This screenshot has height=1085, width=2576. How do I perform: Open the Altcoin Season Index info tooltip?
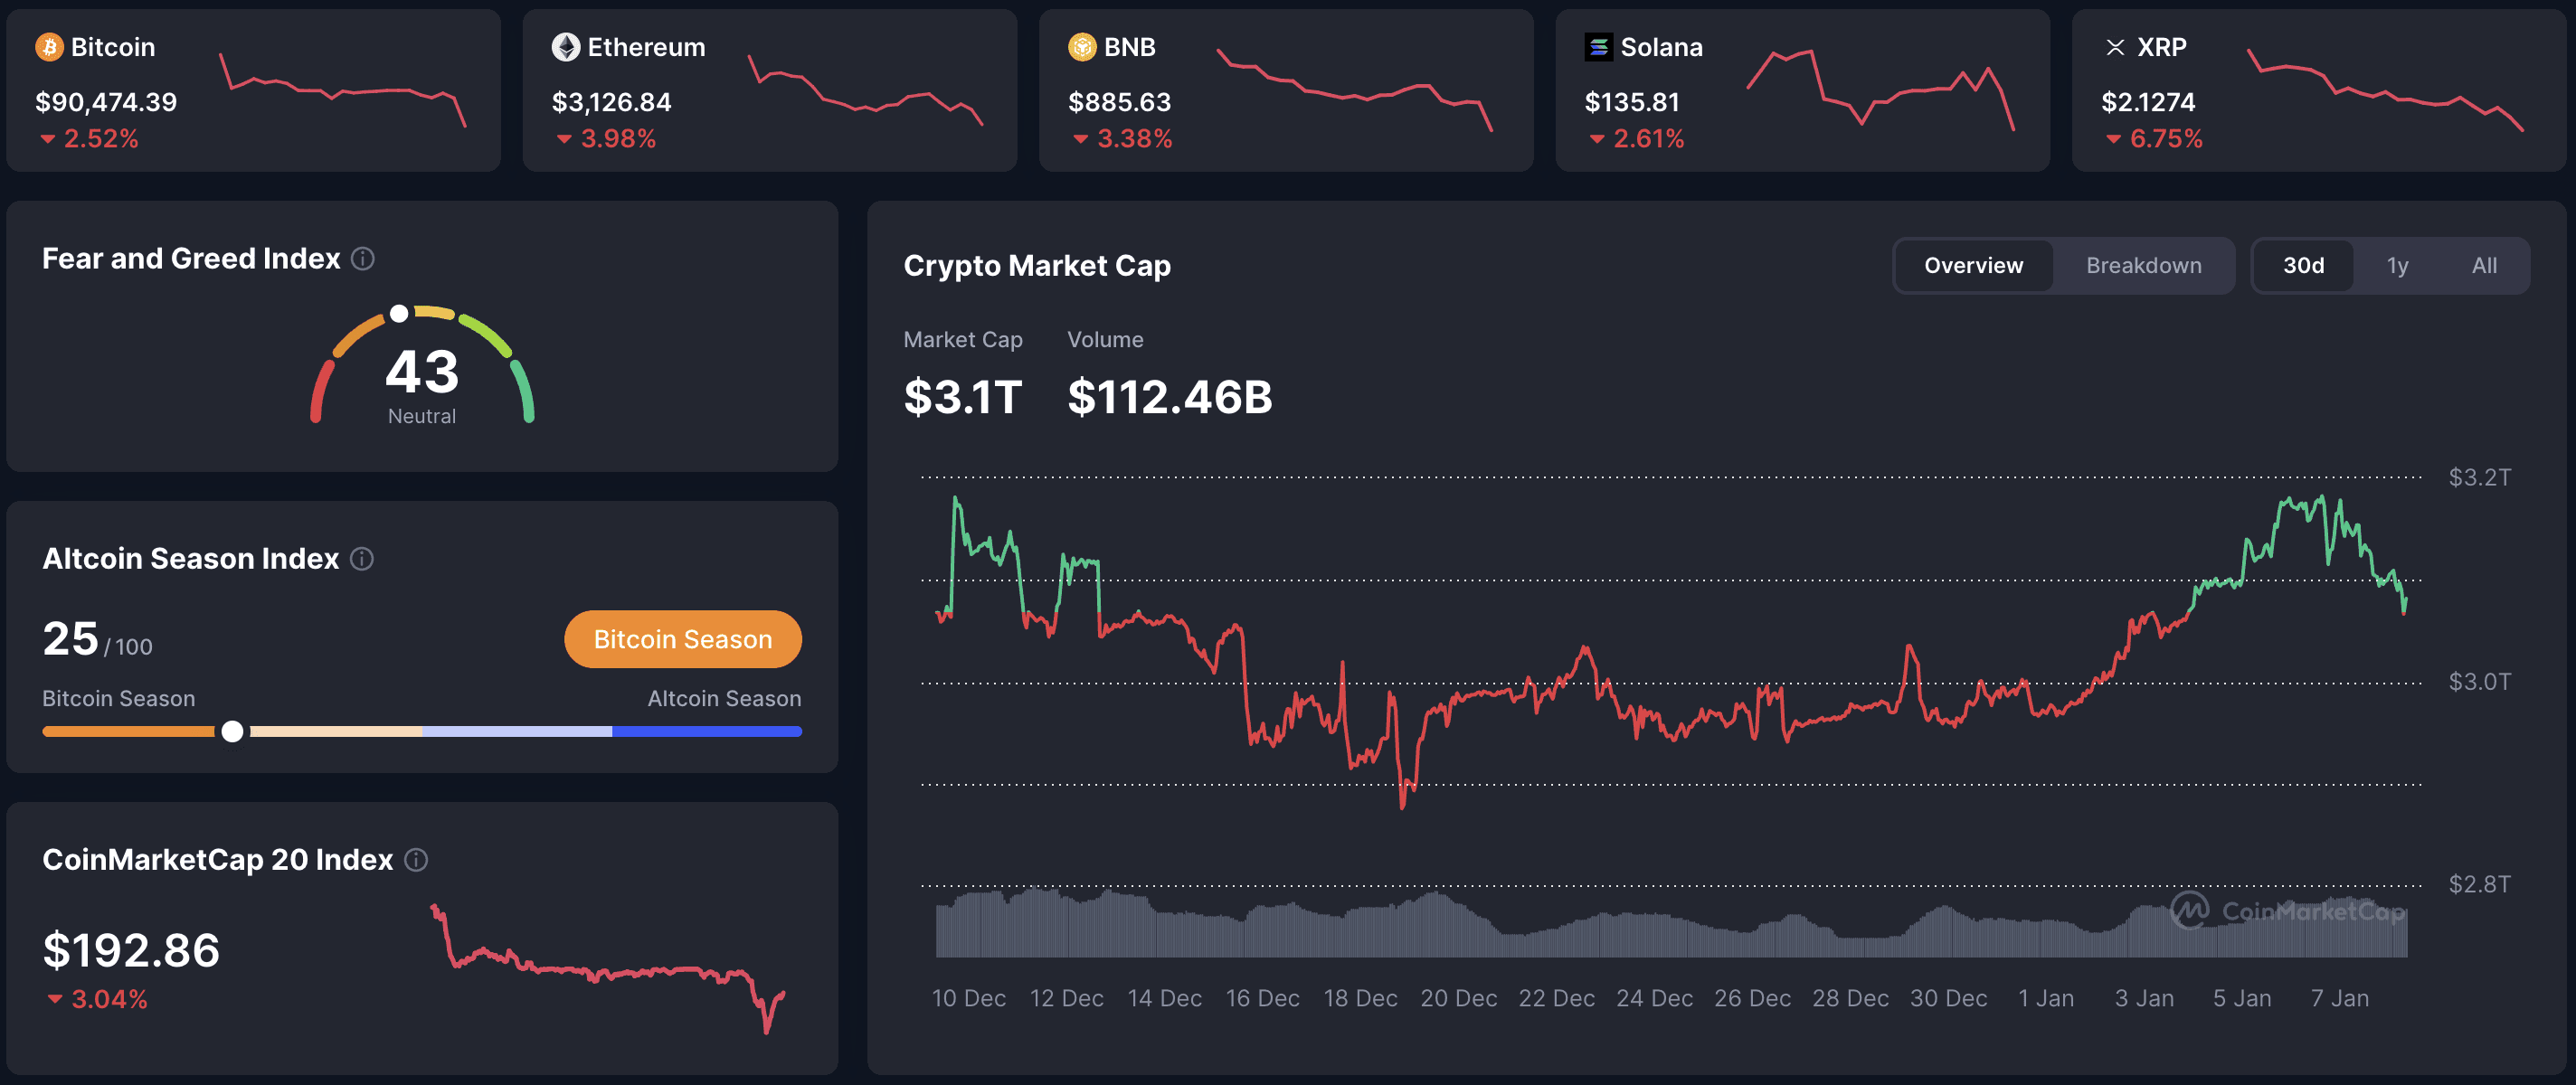361,558
